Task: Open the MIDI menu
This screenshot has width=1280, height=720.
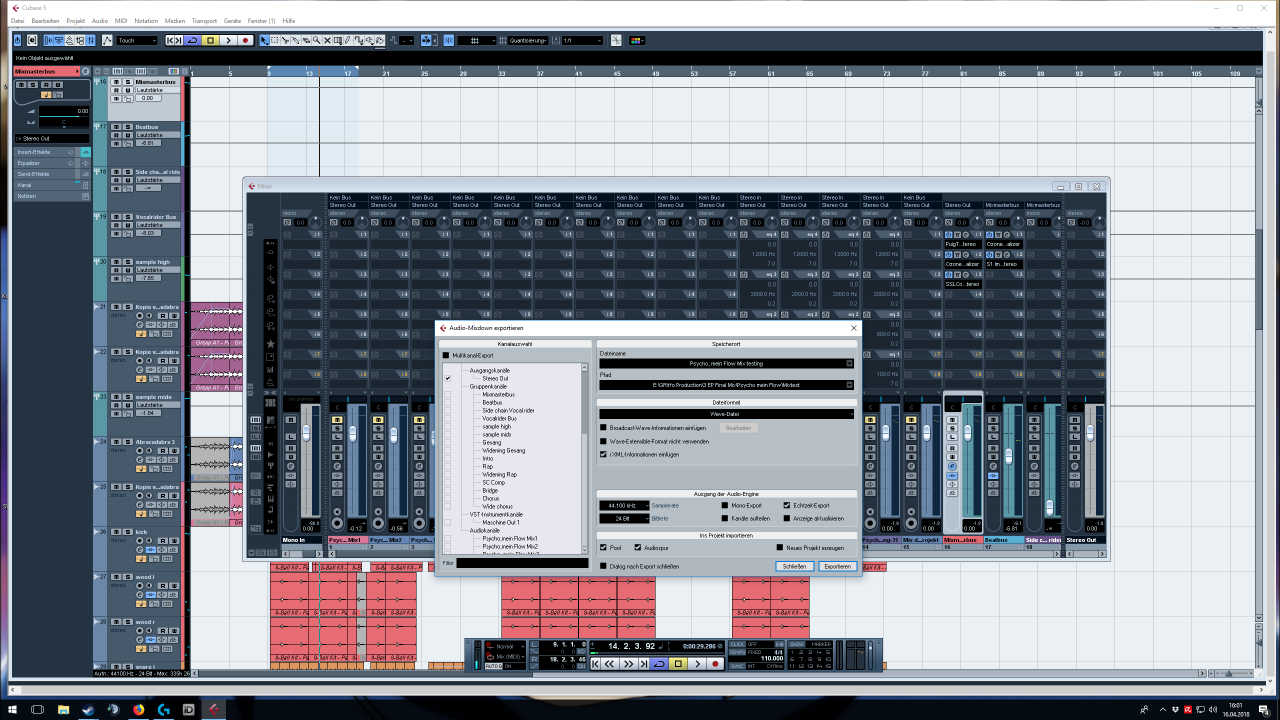Action: 121,20
